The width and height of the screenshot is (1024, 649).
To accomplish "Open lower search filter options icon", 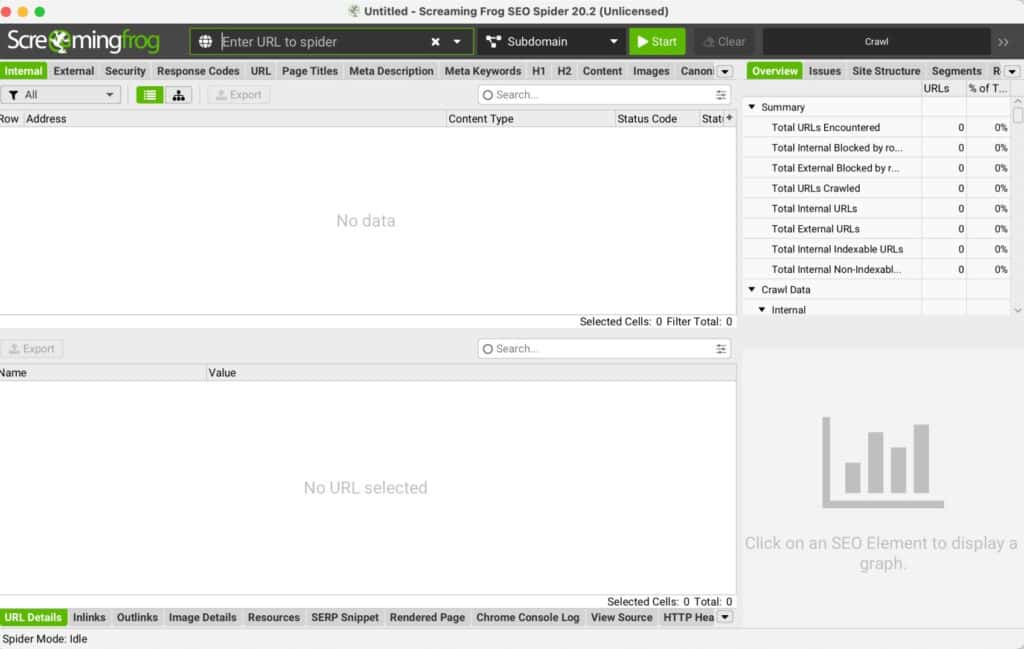I will (x=720, y=349).
